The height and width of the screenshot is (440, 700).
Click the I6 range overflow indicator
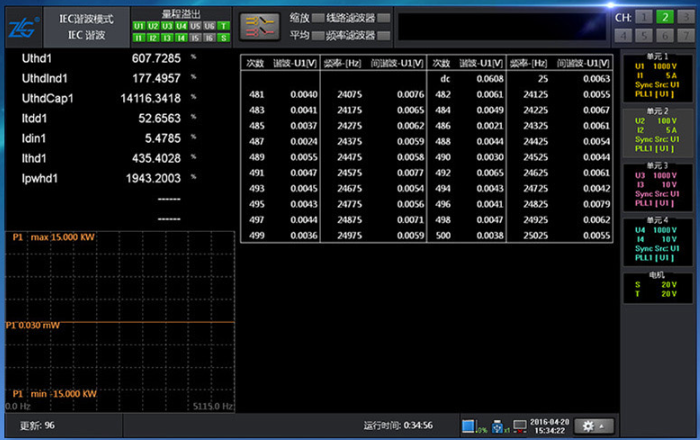pyautogui.click(x=209, y=38)
